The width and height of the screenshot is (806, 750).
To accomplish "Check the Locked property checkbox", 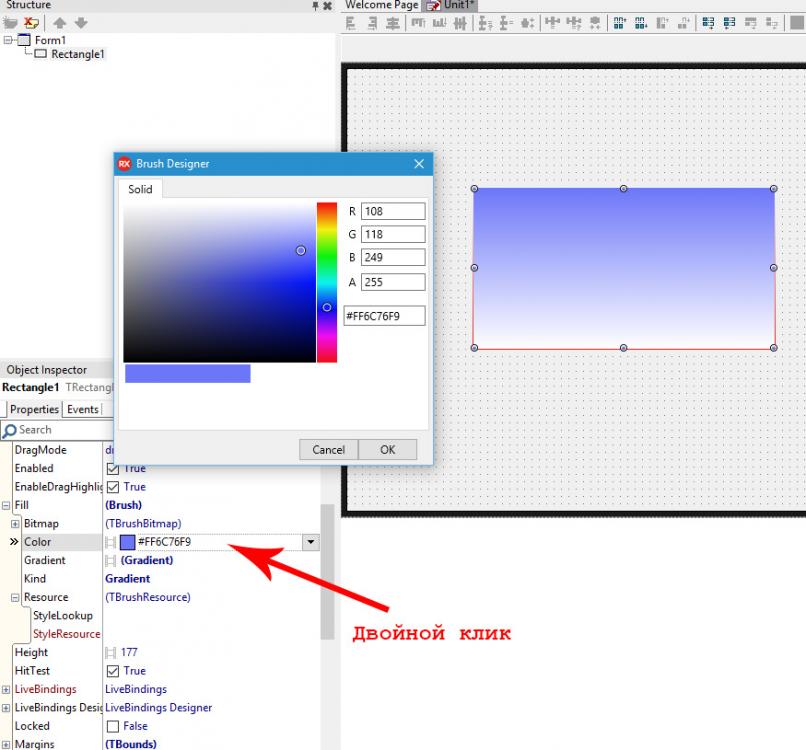I will click(x=113, y=726).
